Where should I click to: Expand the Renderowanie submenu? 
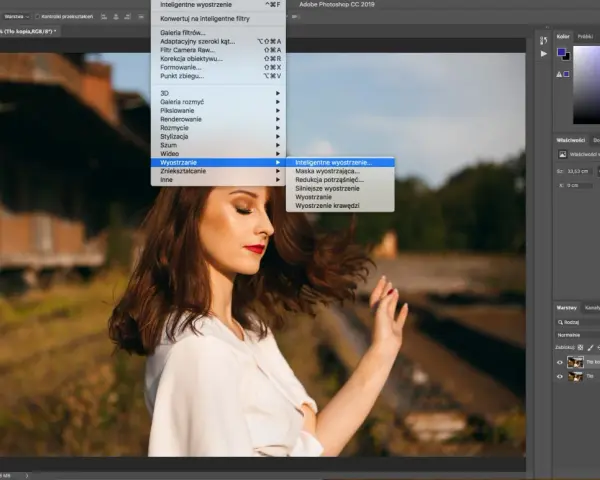pos(218,119)
